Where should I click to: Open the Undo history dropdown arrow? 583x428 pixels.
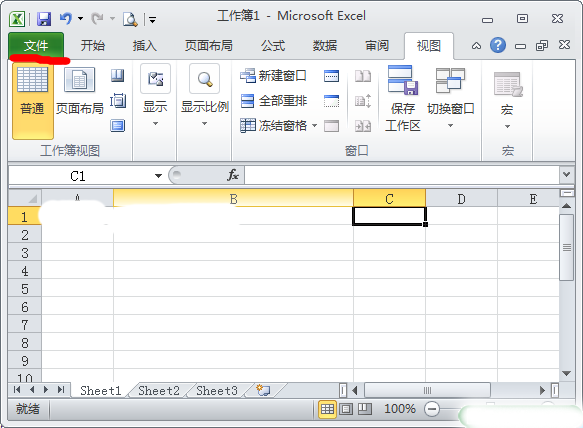tap(80, 18)
